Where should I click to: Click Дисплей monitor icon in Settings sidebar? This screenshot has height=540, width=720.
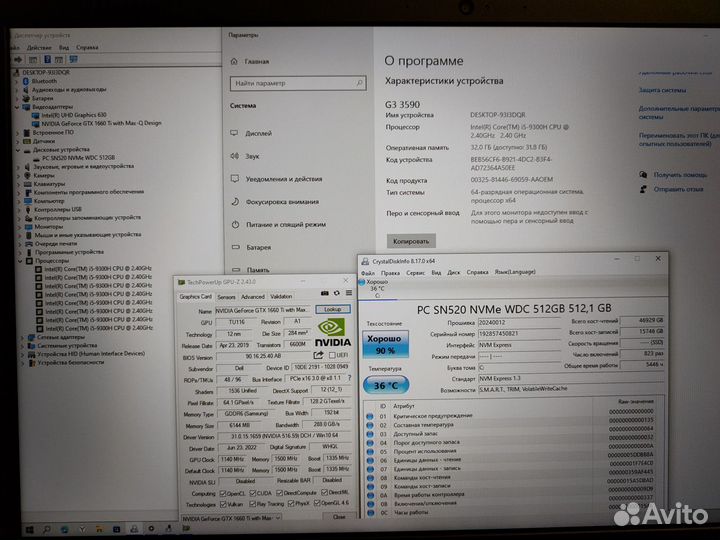coord(234,133)
